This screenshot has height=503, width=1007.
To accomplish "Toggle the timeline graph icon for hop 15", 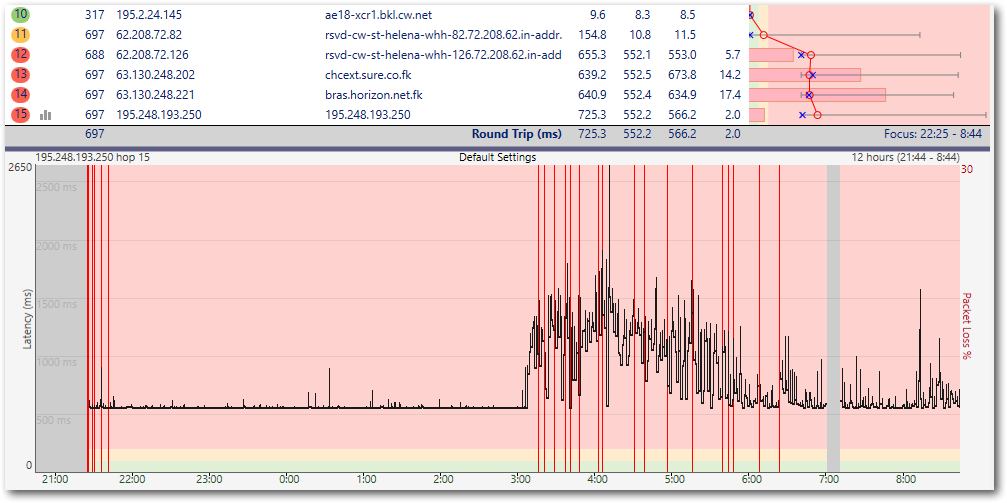I will [x=45, y=115].
